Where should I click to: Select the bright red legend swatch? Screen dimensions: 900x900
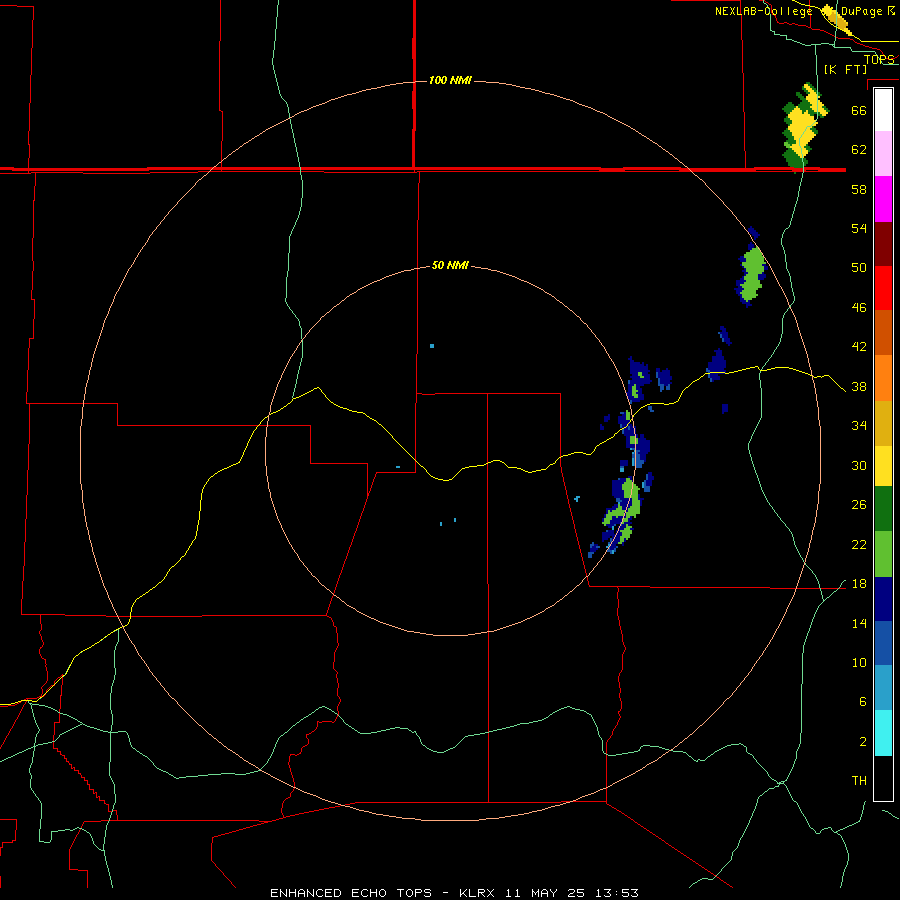click(x=883, y=288)
